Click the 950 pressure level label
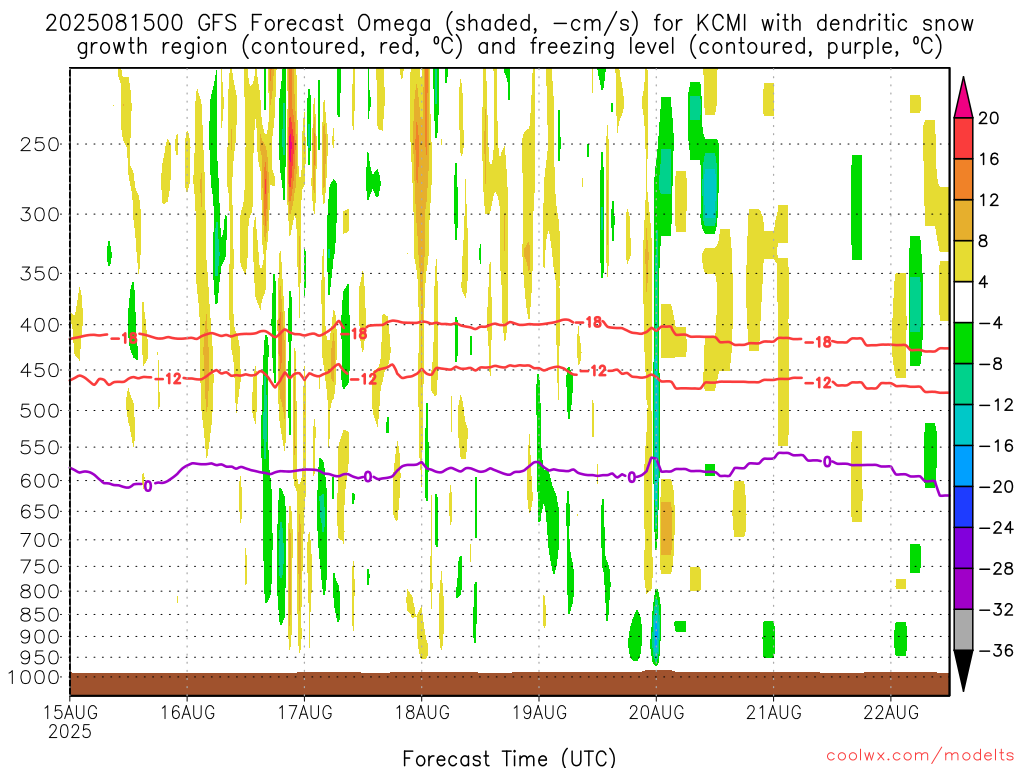The height and width of the screenshot is (768, 1024). (x=40, y=658)
